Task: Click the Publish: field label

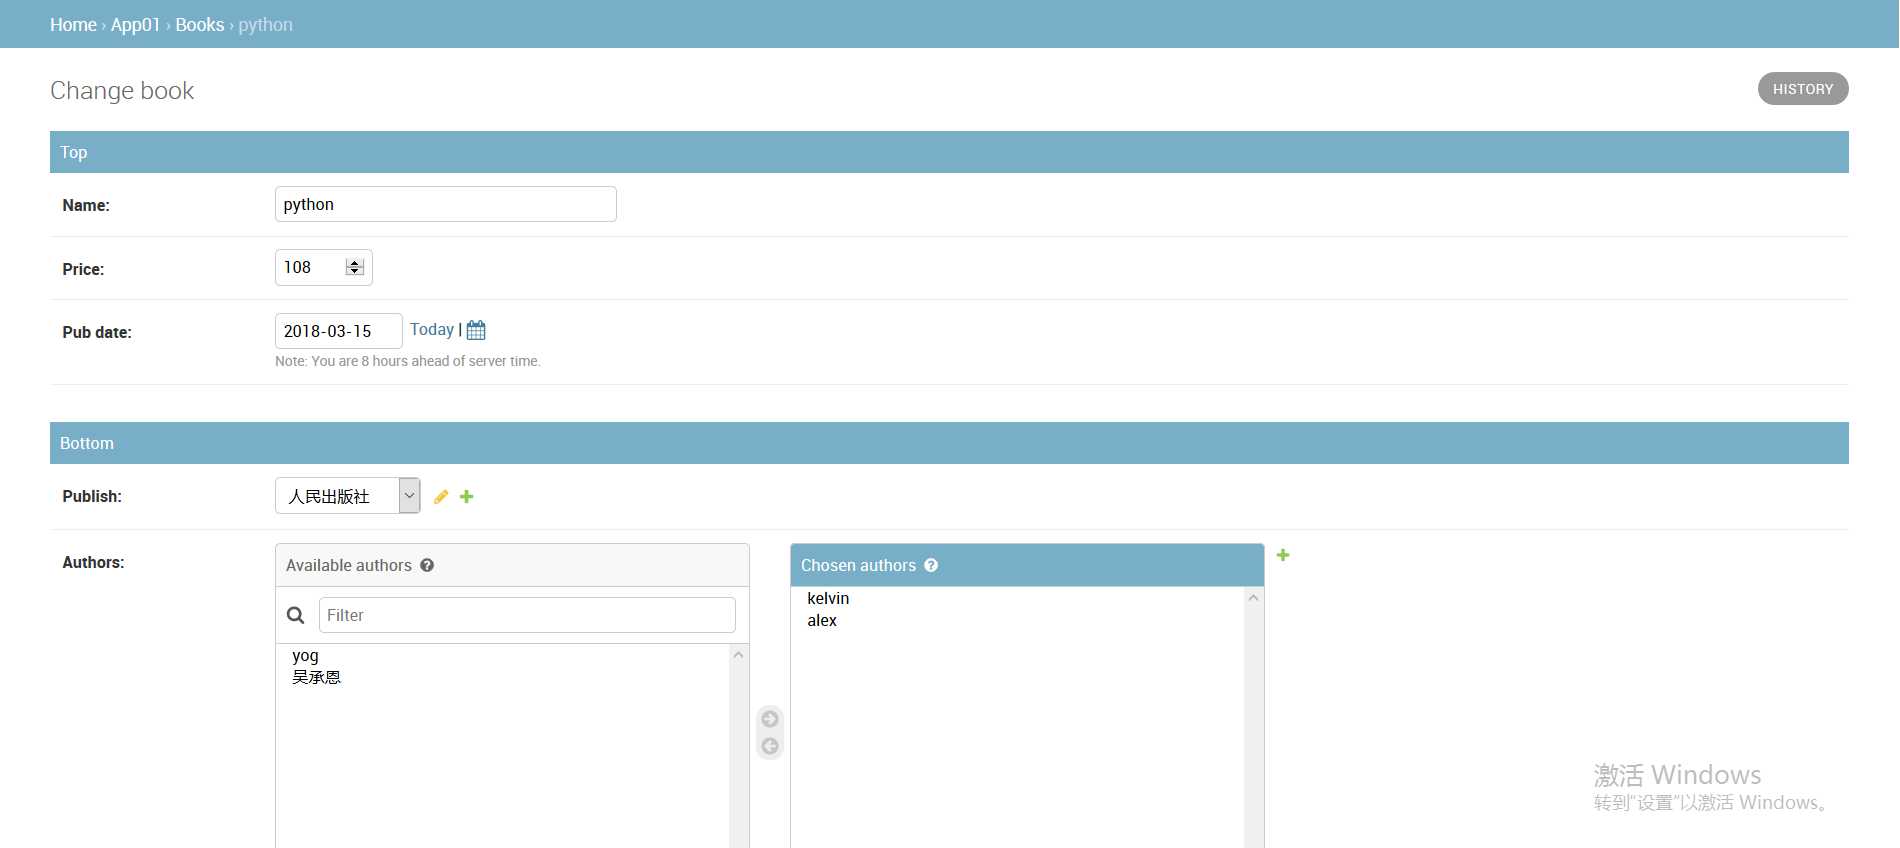Action: click(92, 496)
